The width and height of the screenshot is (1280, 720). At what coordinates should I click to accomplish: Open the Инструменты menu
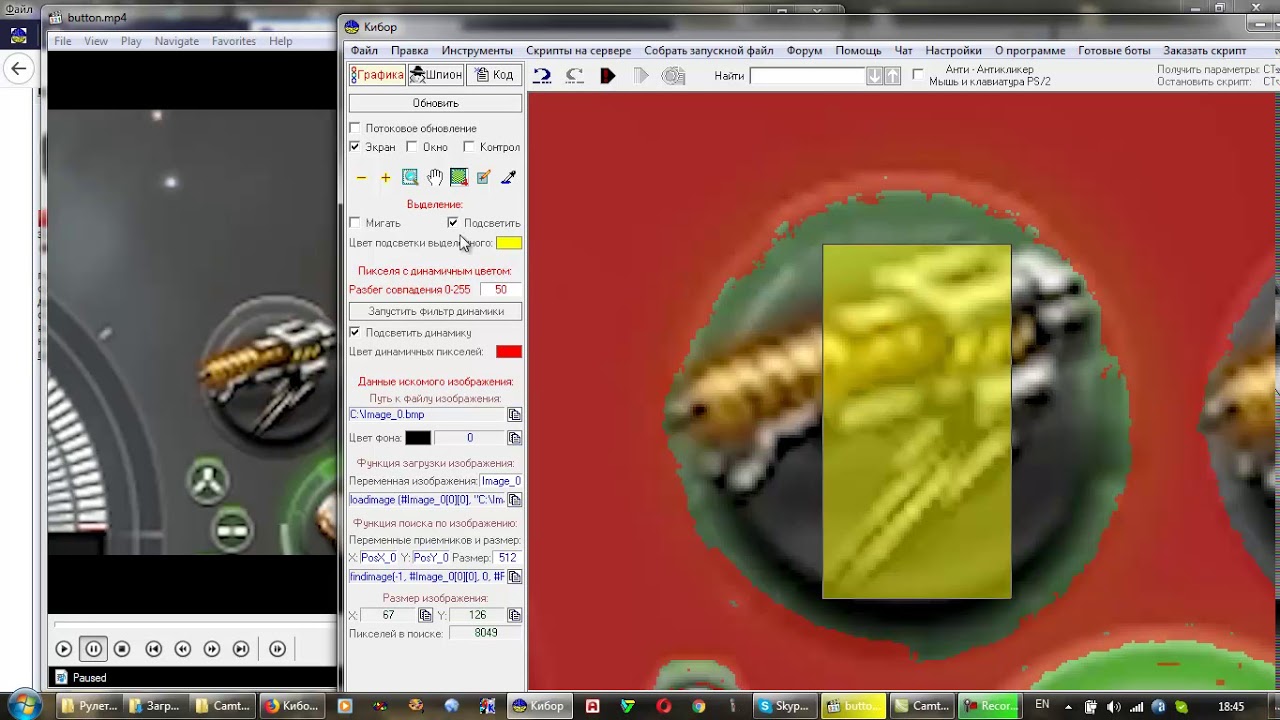coord(477,50)
